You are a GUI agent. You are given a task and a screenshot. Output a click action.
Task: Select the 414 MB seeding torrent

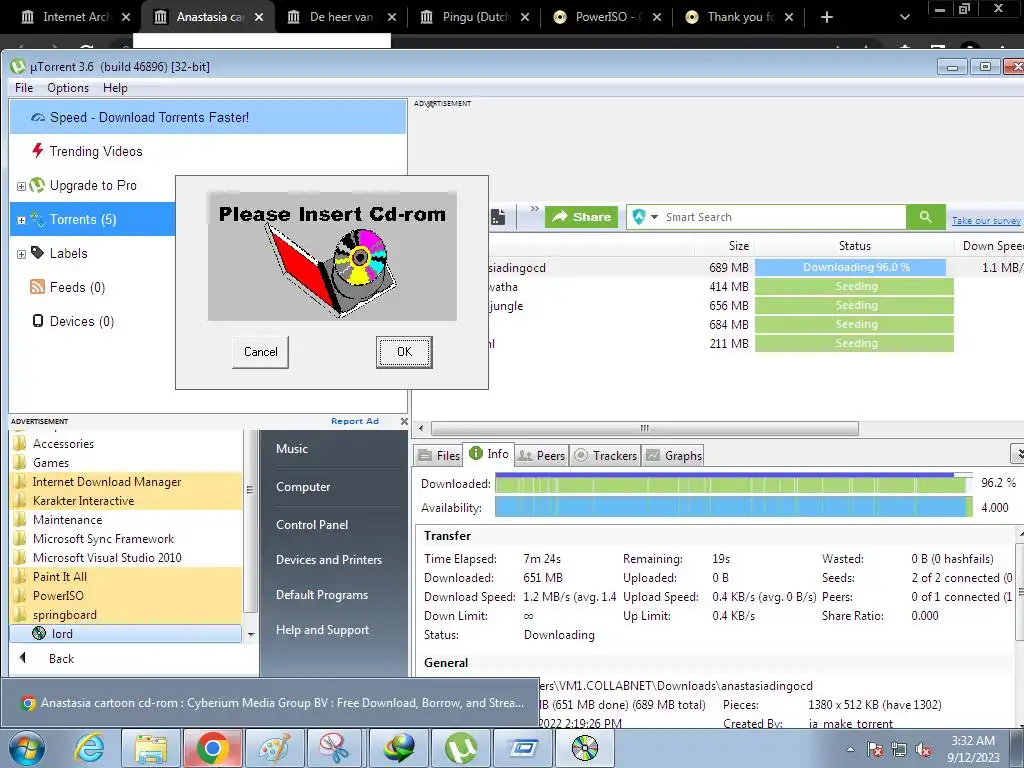(x=718, y=286)
